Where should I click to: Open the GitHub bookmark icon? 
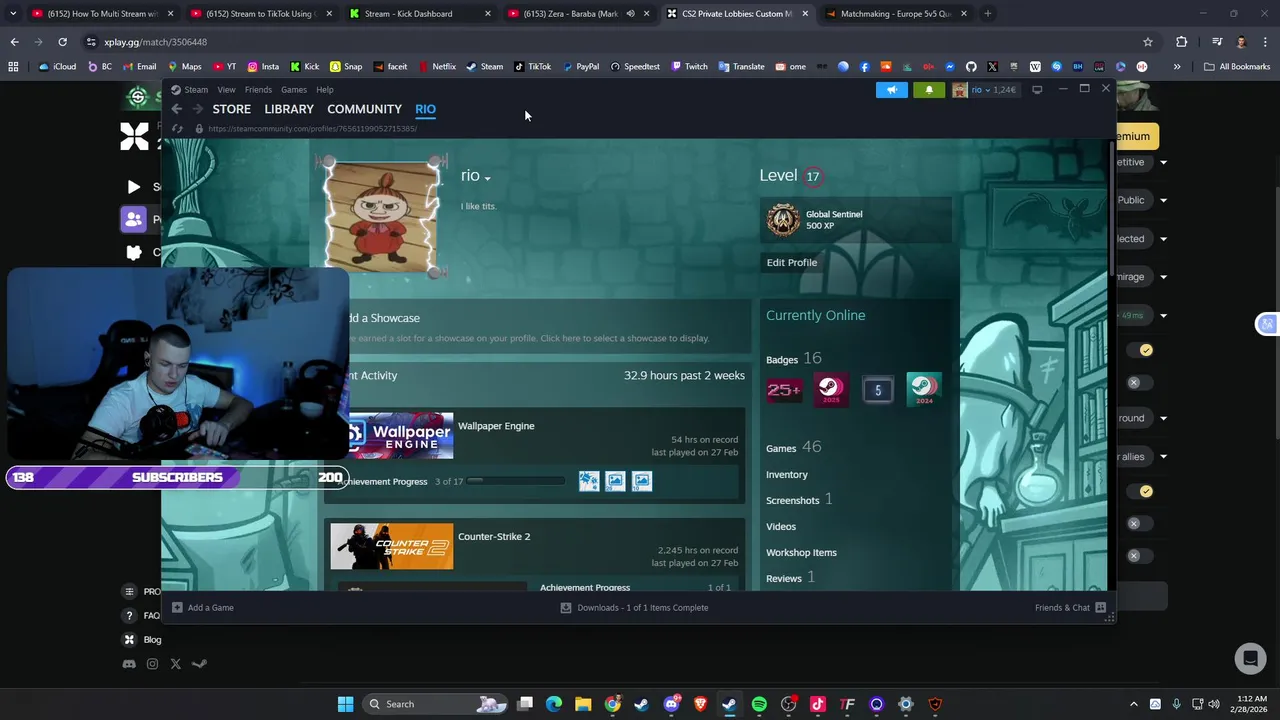[x=971, y=67]
